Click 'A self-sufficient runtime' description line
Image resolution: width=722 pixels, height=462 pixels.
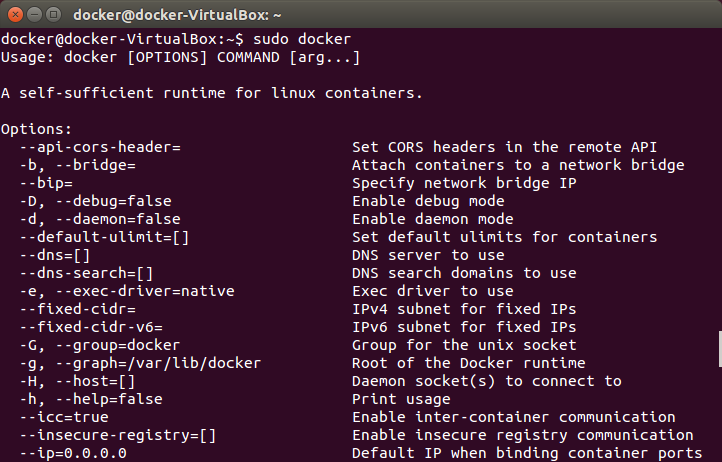coord(211,93)
